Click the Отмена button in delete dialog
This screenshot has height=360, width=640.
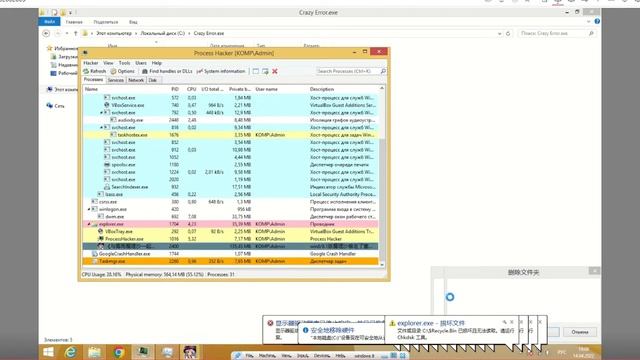580,332
